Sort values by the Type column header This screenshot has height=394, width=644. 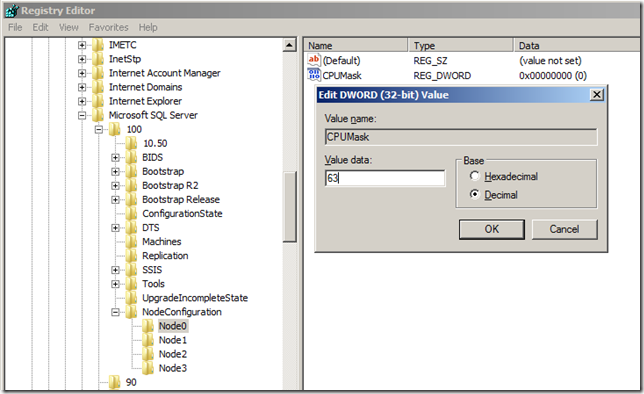[461, 45]
